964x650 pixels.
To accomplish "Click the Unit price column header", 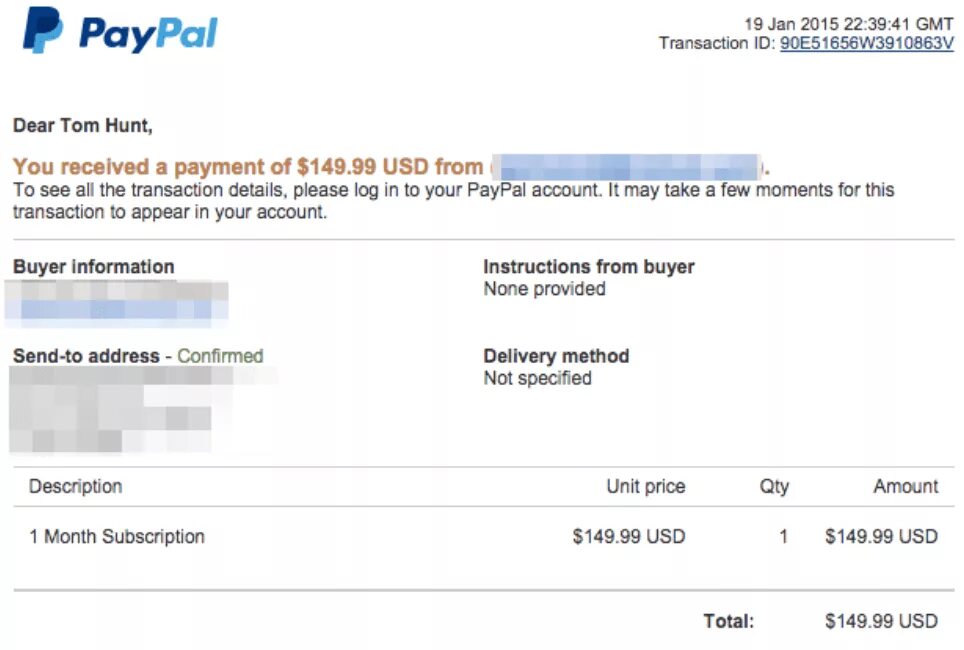I will coord(646,486).
